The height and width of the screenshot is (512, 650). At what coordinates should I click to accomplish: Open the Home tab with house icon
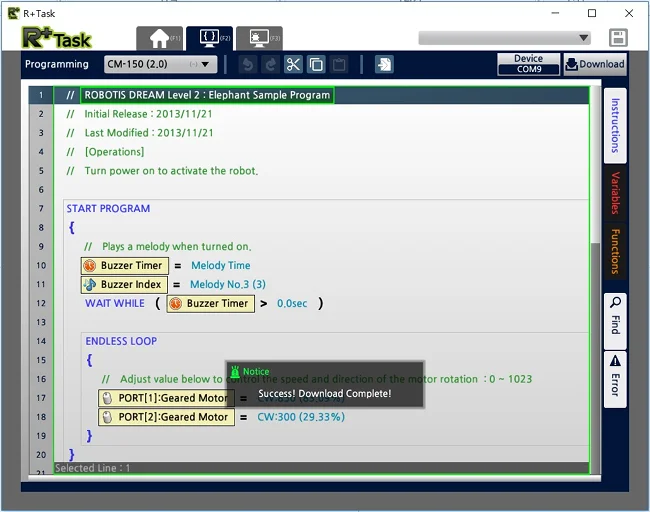[x=160, y=39]
